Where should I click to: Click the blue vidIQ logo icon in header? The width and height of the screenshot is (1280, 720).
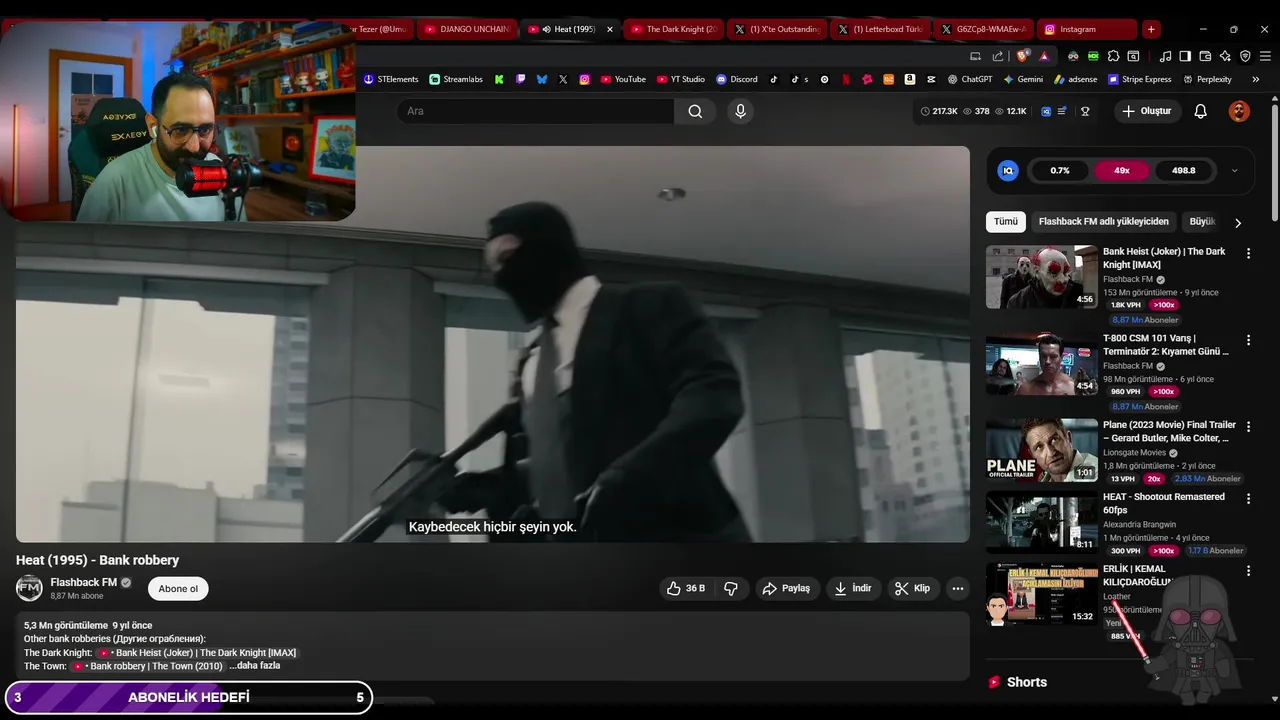point(1046,111)
